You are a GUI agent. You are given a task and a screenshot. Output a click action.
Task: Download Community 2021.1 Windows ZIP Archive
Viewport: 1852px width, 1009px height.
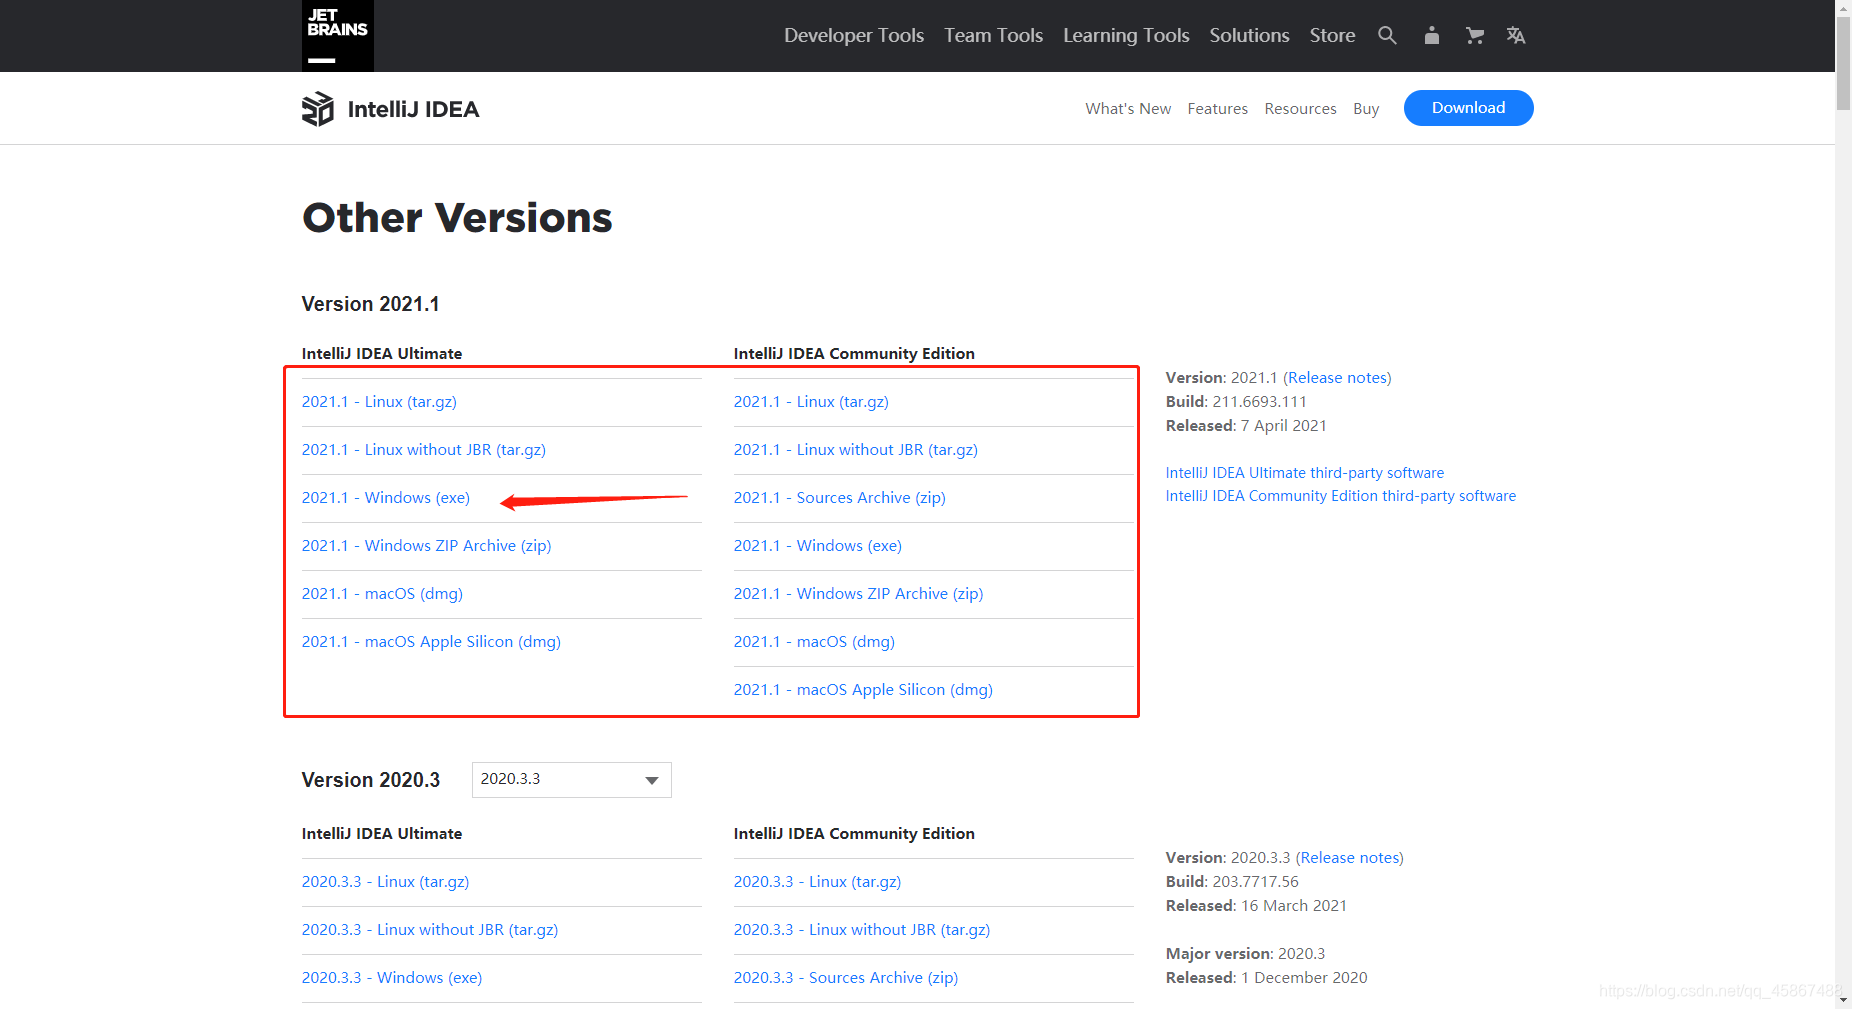pos(858,593)
